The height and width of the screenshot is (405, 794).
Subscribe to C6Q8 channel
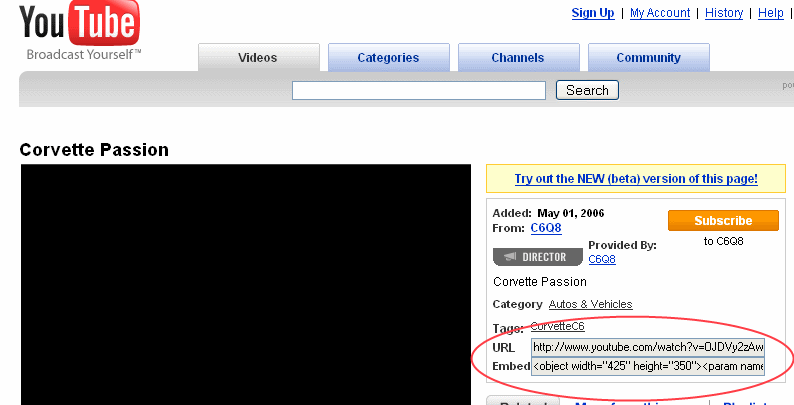tap(723, 221)
